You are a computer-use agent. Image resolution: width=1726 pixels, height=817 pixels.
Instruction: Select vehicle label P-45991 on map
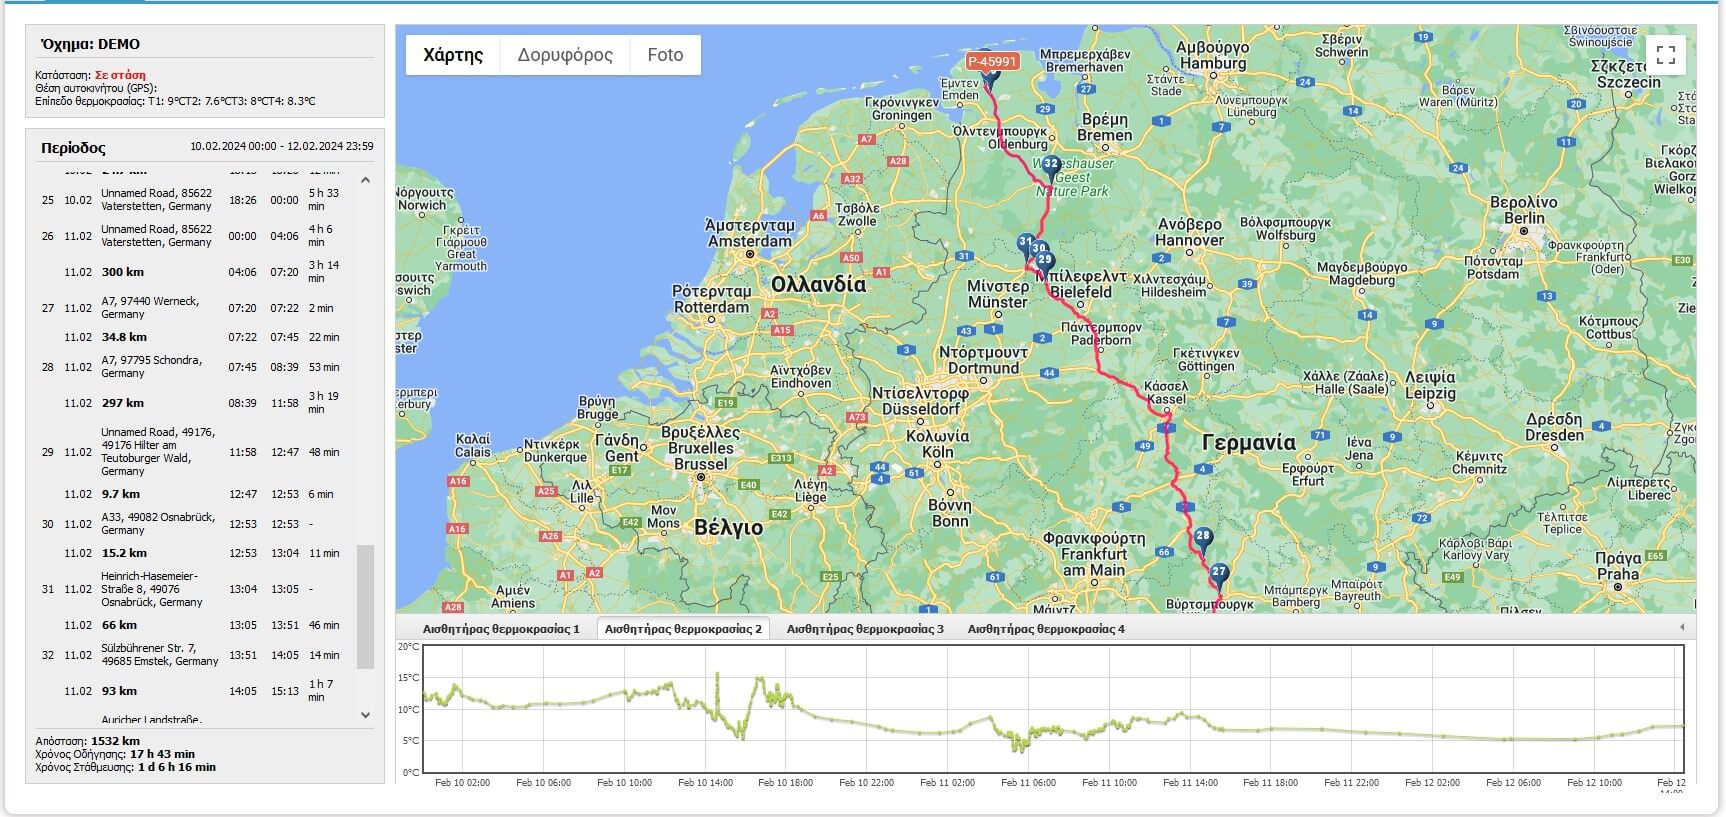(x=992, y=61)
